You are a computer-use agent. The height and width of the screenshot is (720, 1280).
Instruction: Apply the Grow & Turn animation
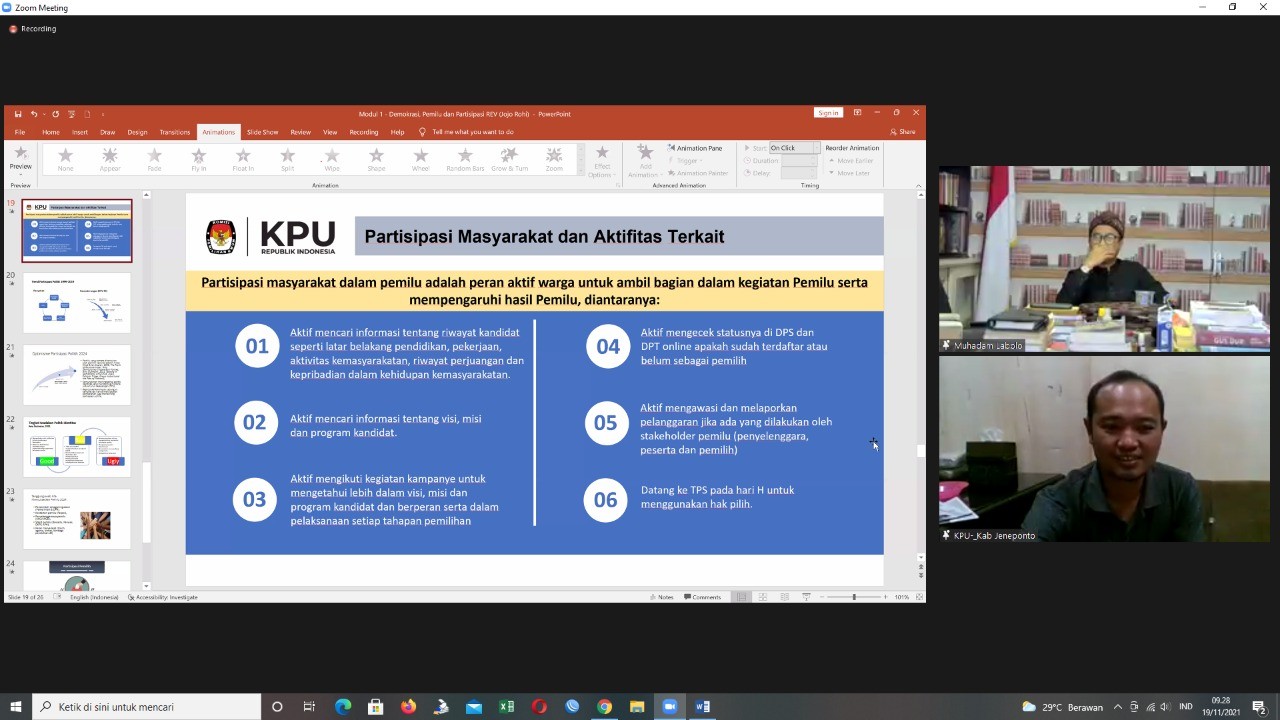[509, 158]
